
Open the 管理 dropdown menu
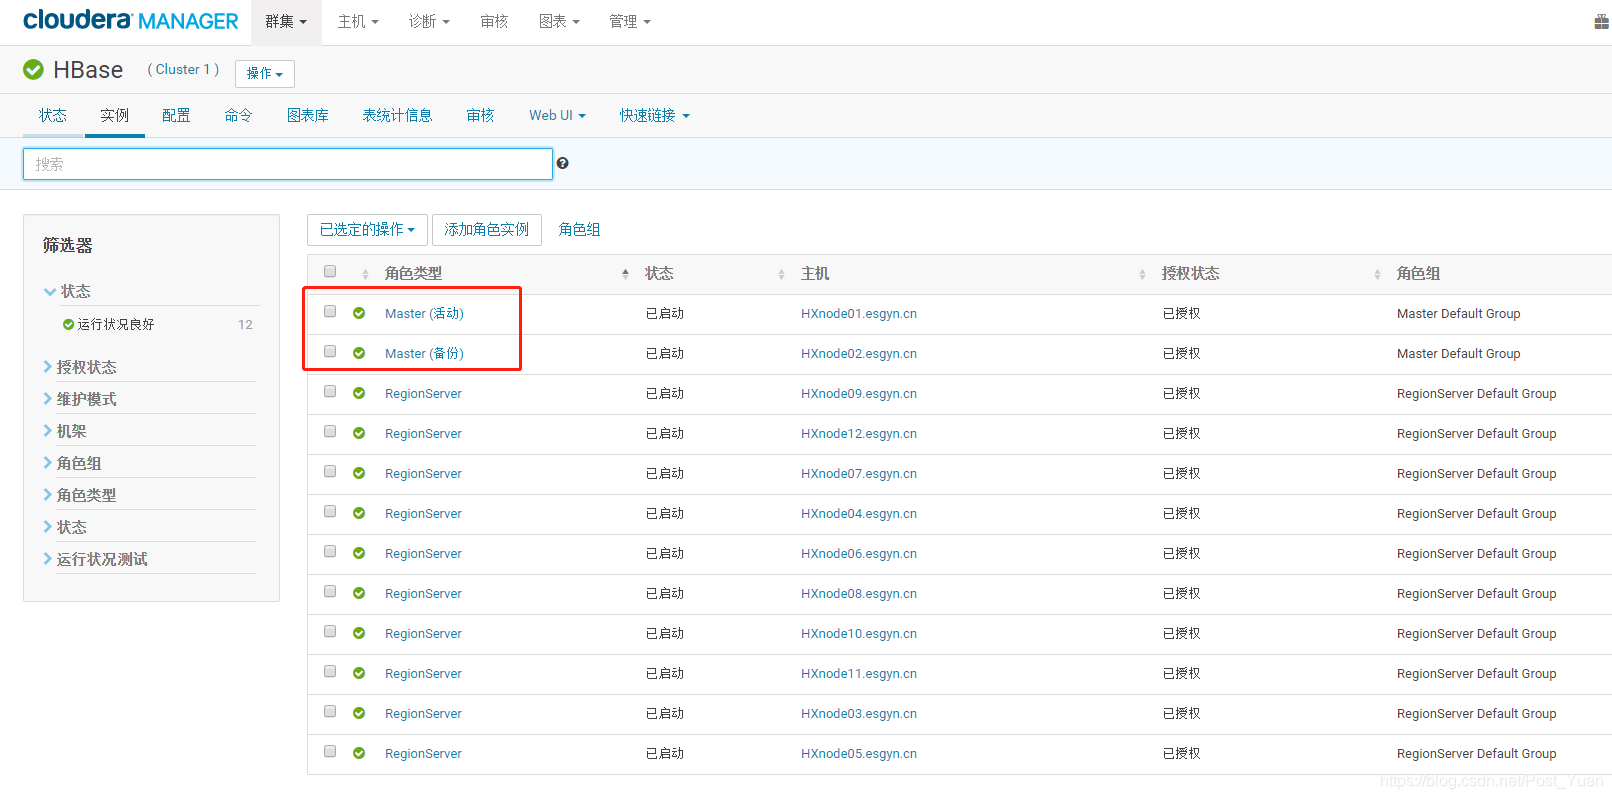[630, 21]
